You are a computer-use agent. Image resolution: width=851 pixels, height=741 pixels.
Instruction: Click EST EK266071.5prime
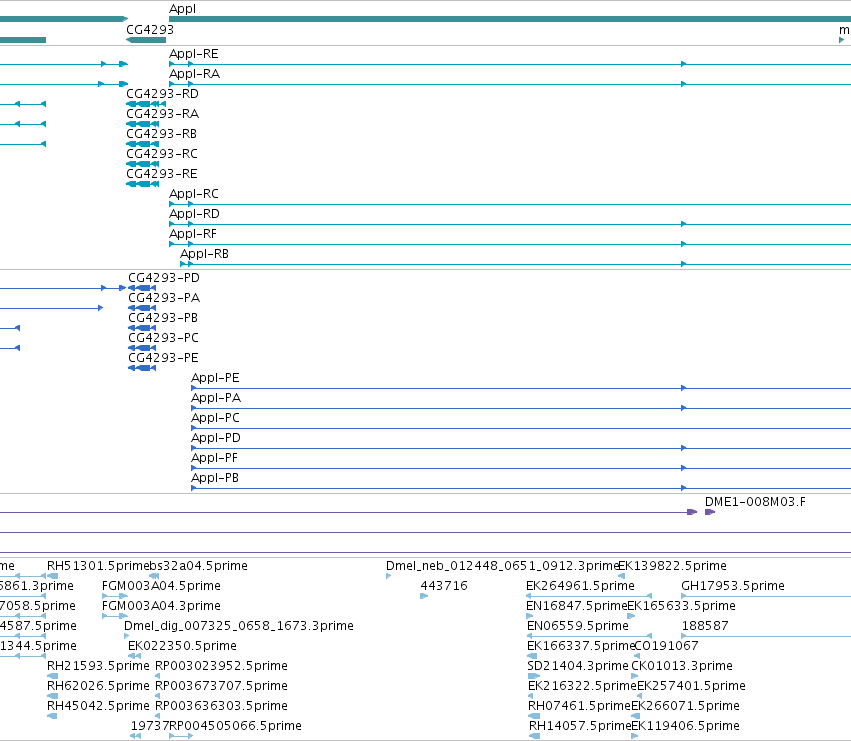click(x=685, y=707)
